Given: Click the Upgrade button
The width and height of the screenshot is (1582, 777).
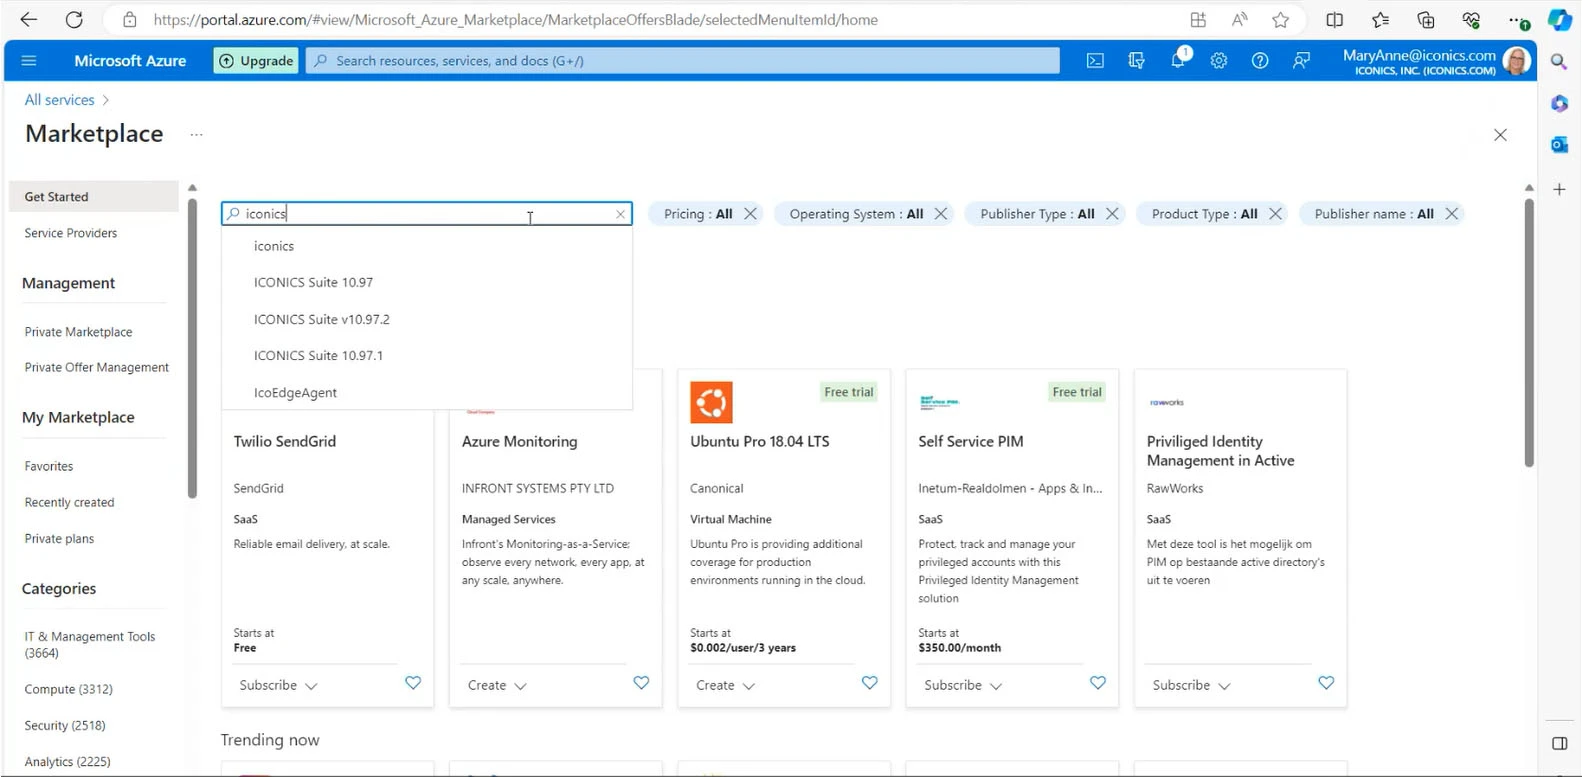Looking at the screenshot, I should tap(256, 61).
